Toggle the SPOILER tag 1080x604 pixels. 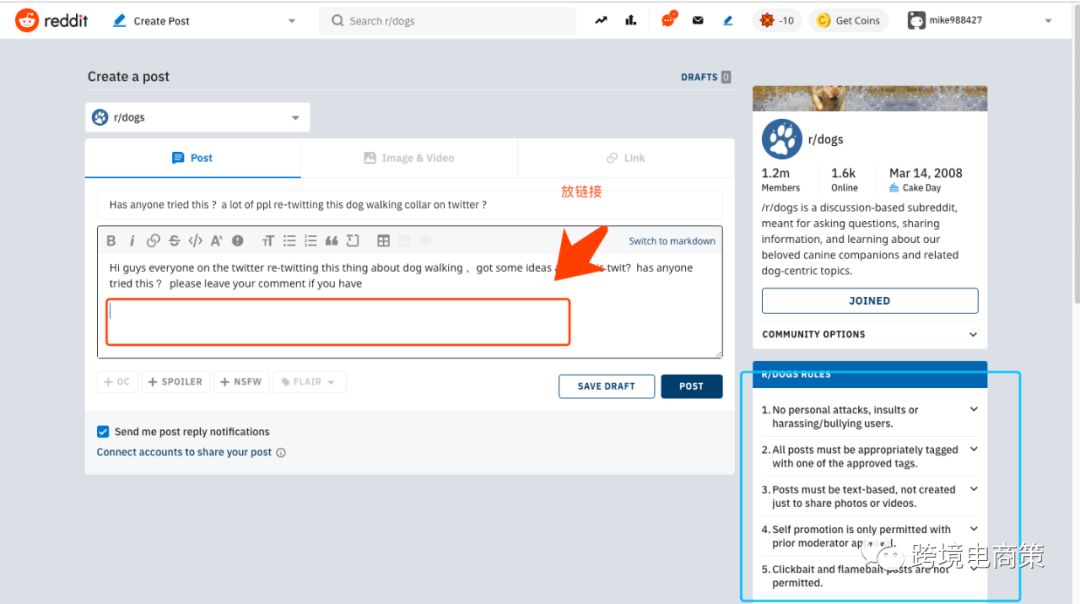[176, 382]
